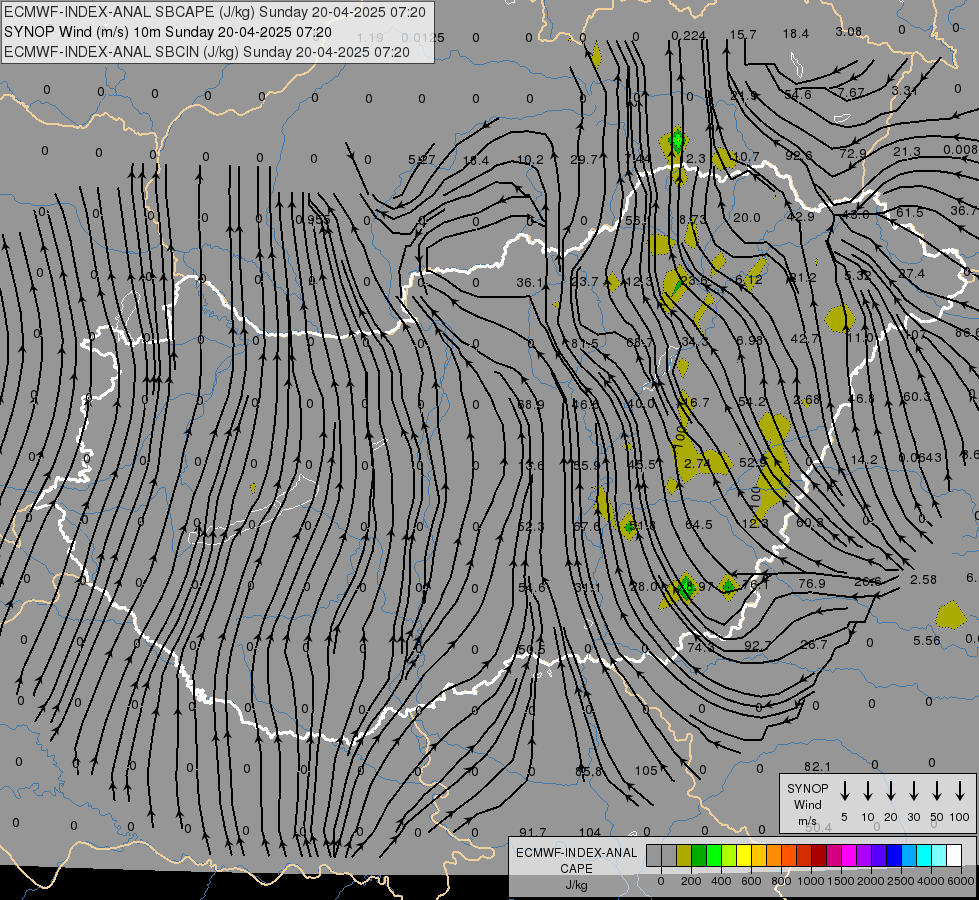Image resolution: width=979 pixels, height=900 pixels.
Task: Pick the pure blue CAPE legend swatch
Action: pyautogui.click(x=893, y=856)
